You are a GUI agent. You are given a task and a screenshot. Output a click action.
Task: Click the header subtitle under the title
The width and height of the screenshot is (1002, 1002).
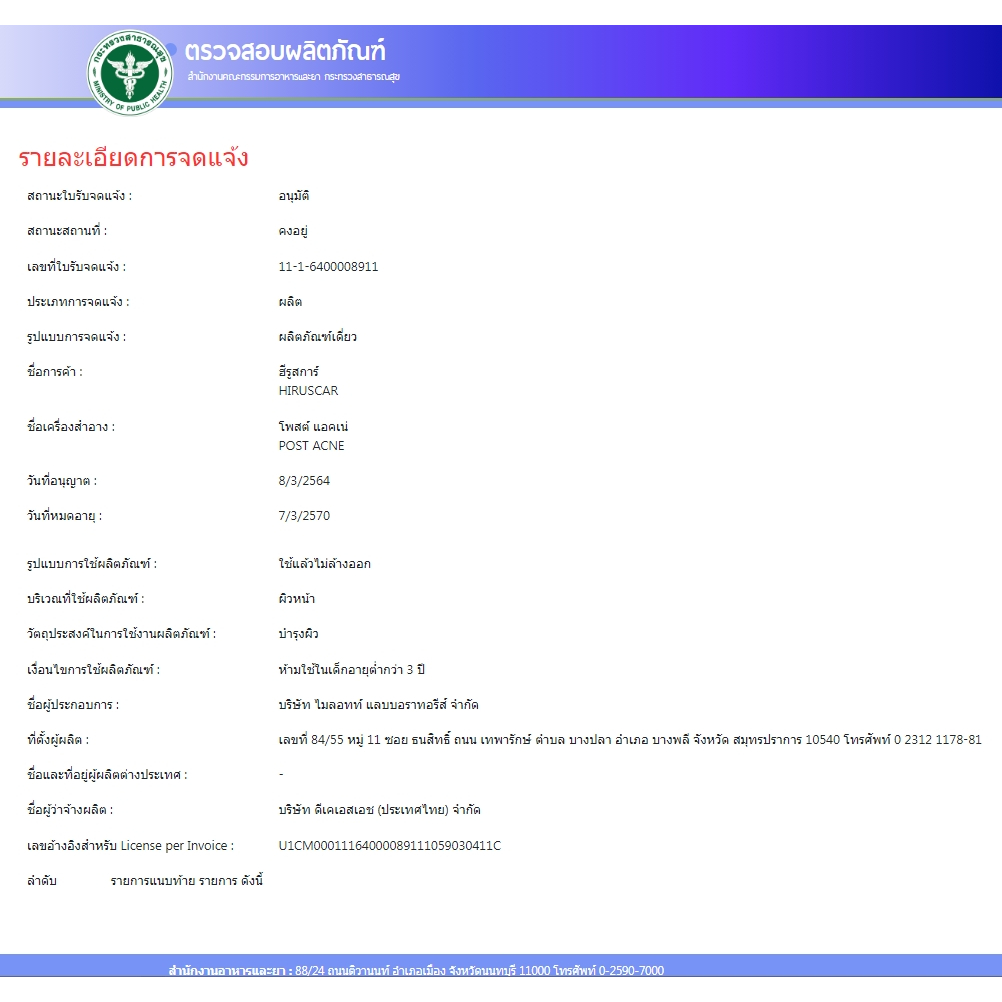tap(294, 77)
